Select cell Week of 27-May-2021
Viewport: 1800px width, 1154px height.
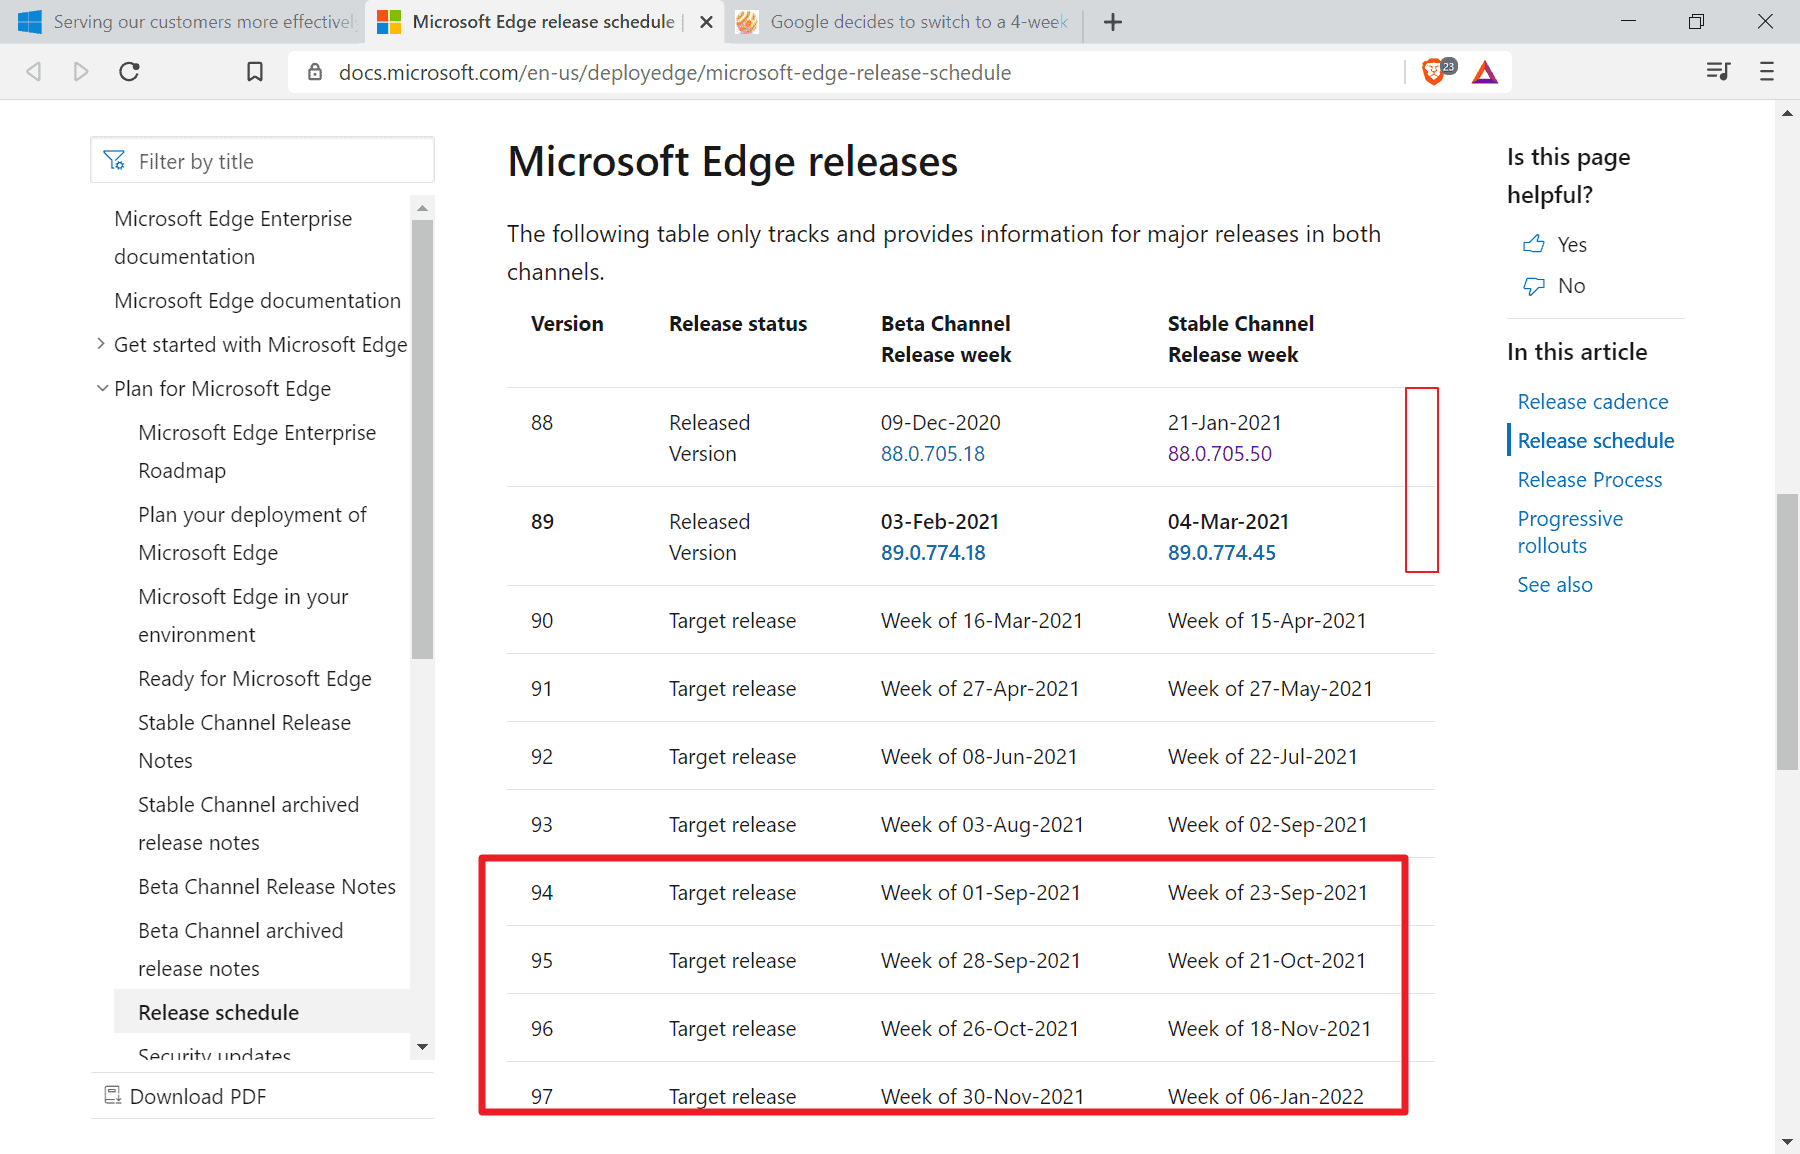tap(1270, 689)
